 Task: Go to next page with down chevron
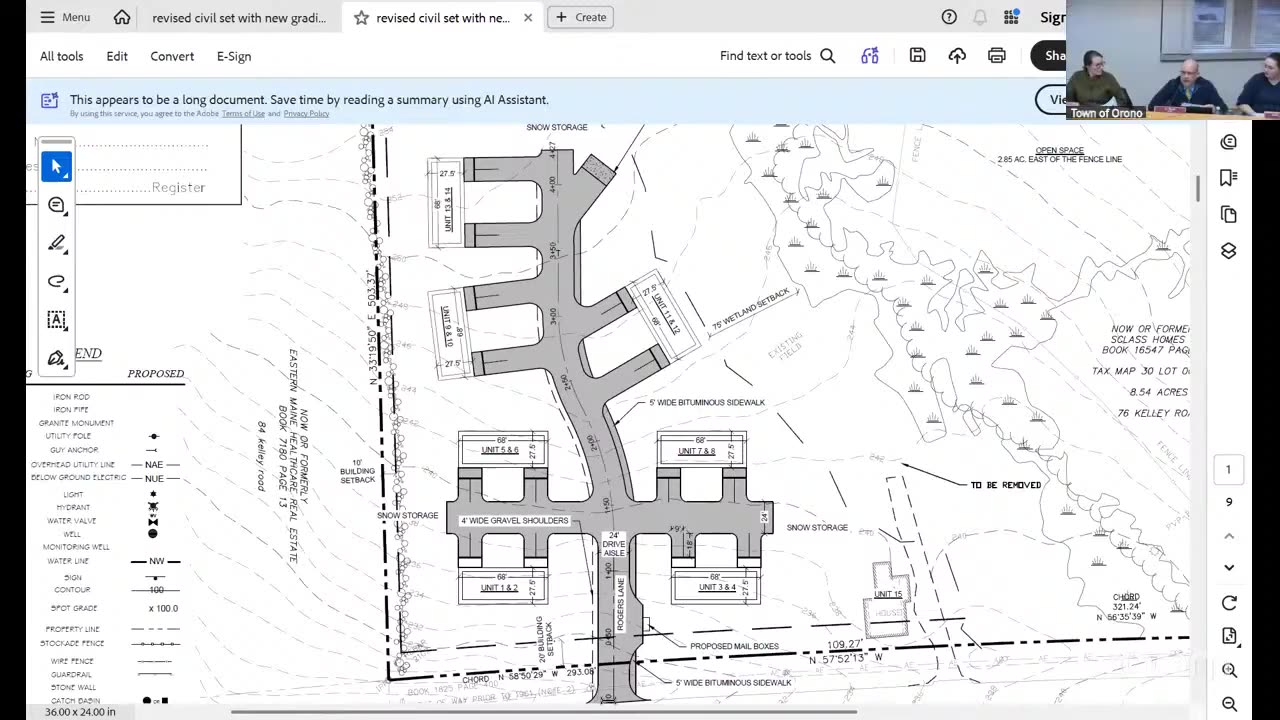pyautogui.click(x=1229, y=568)
